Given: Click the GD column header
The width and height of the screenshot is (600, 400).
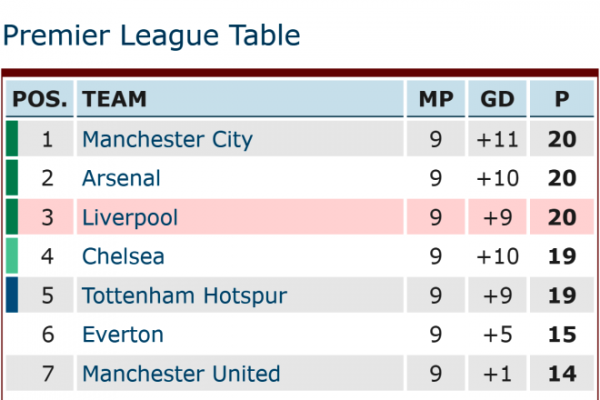Looking at the screenshot, I should click(x=497, y=99).
